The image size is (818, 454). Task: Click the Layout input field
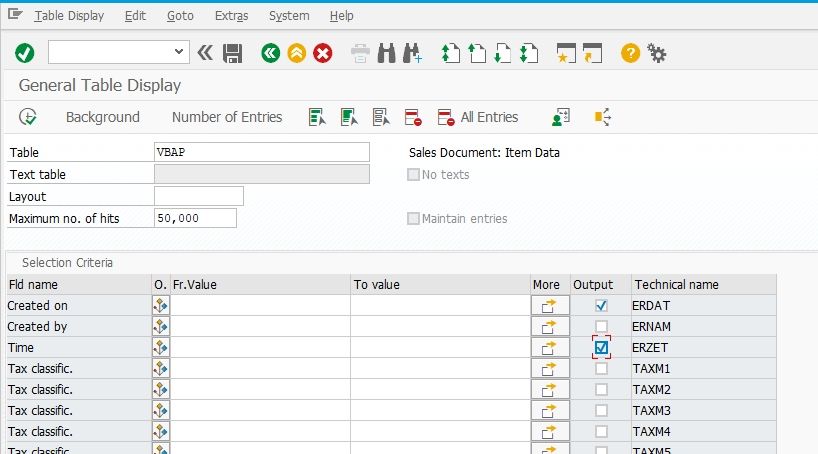pos(199,196)
